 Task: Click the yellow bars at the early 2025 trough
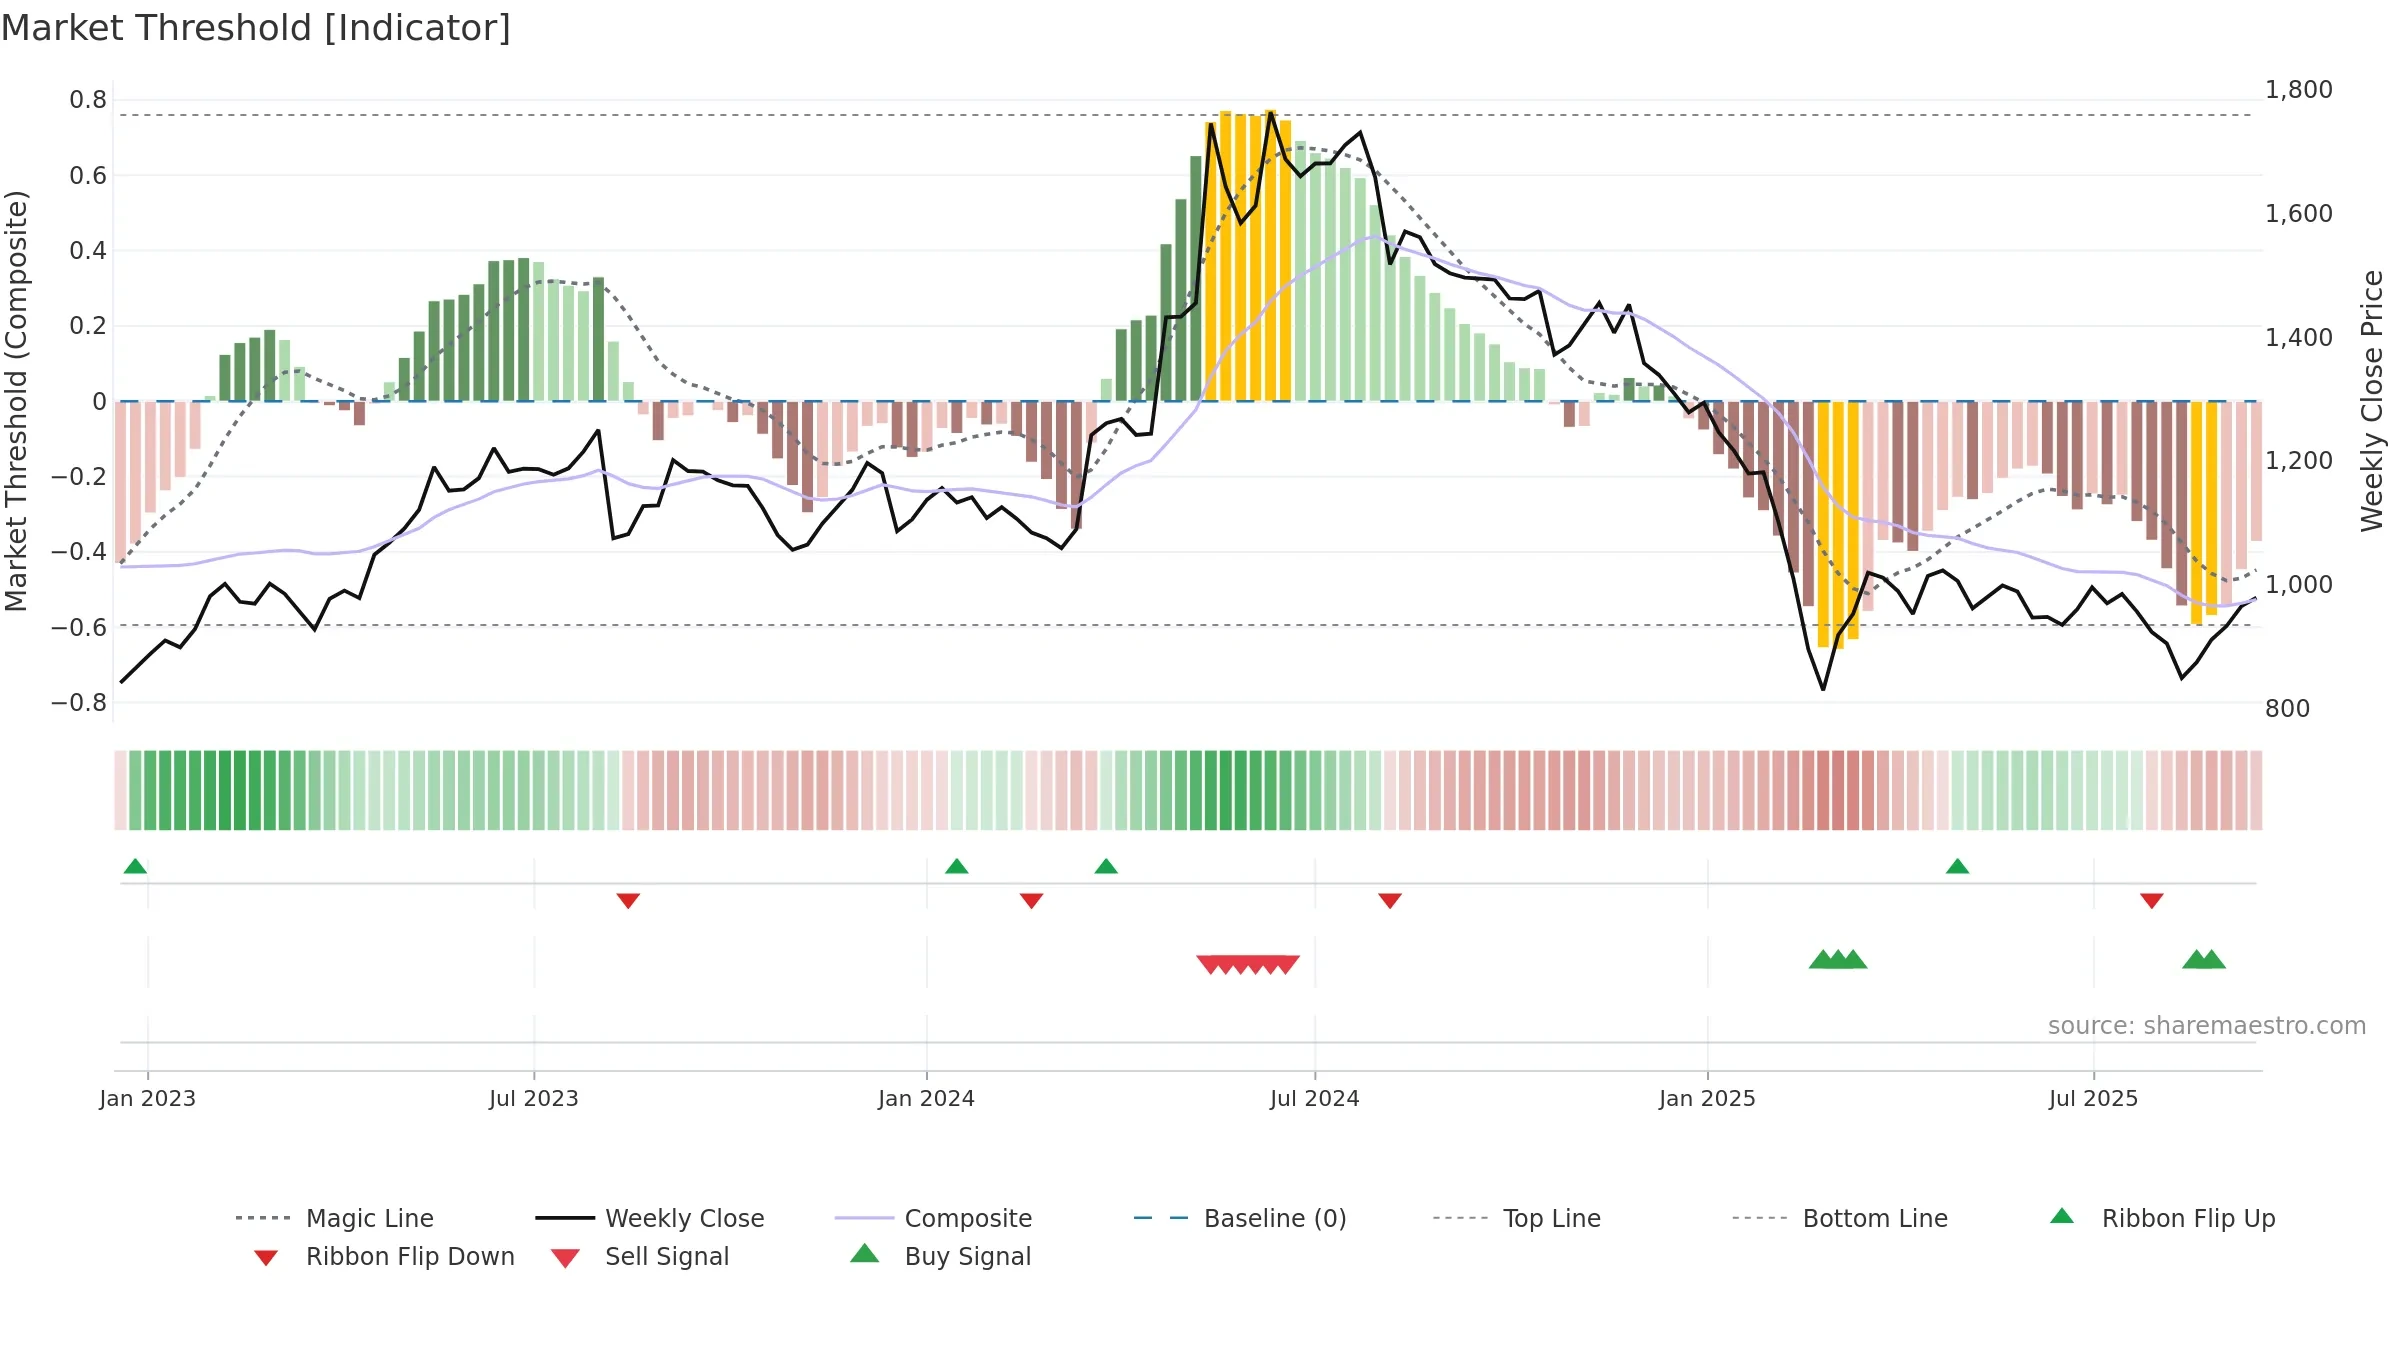click(1838, 525)
